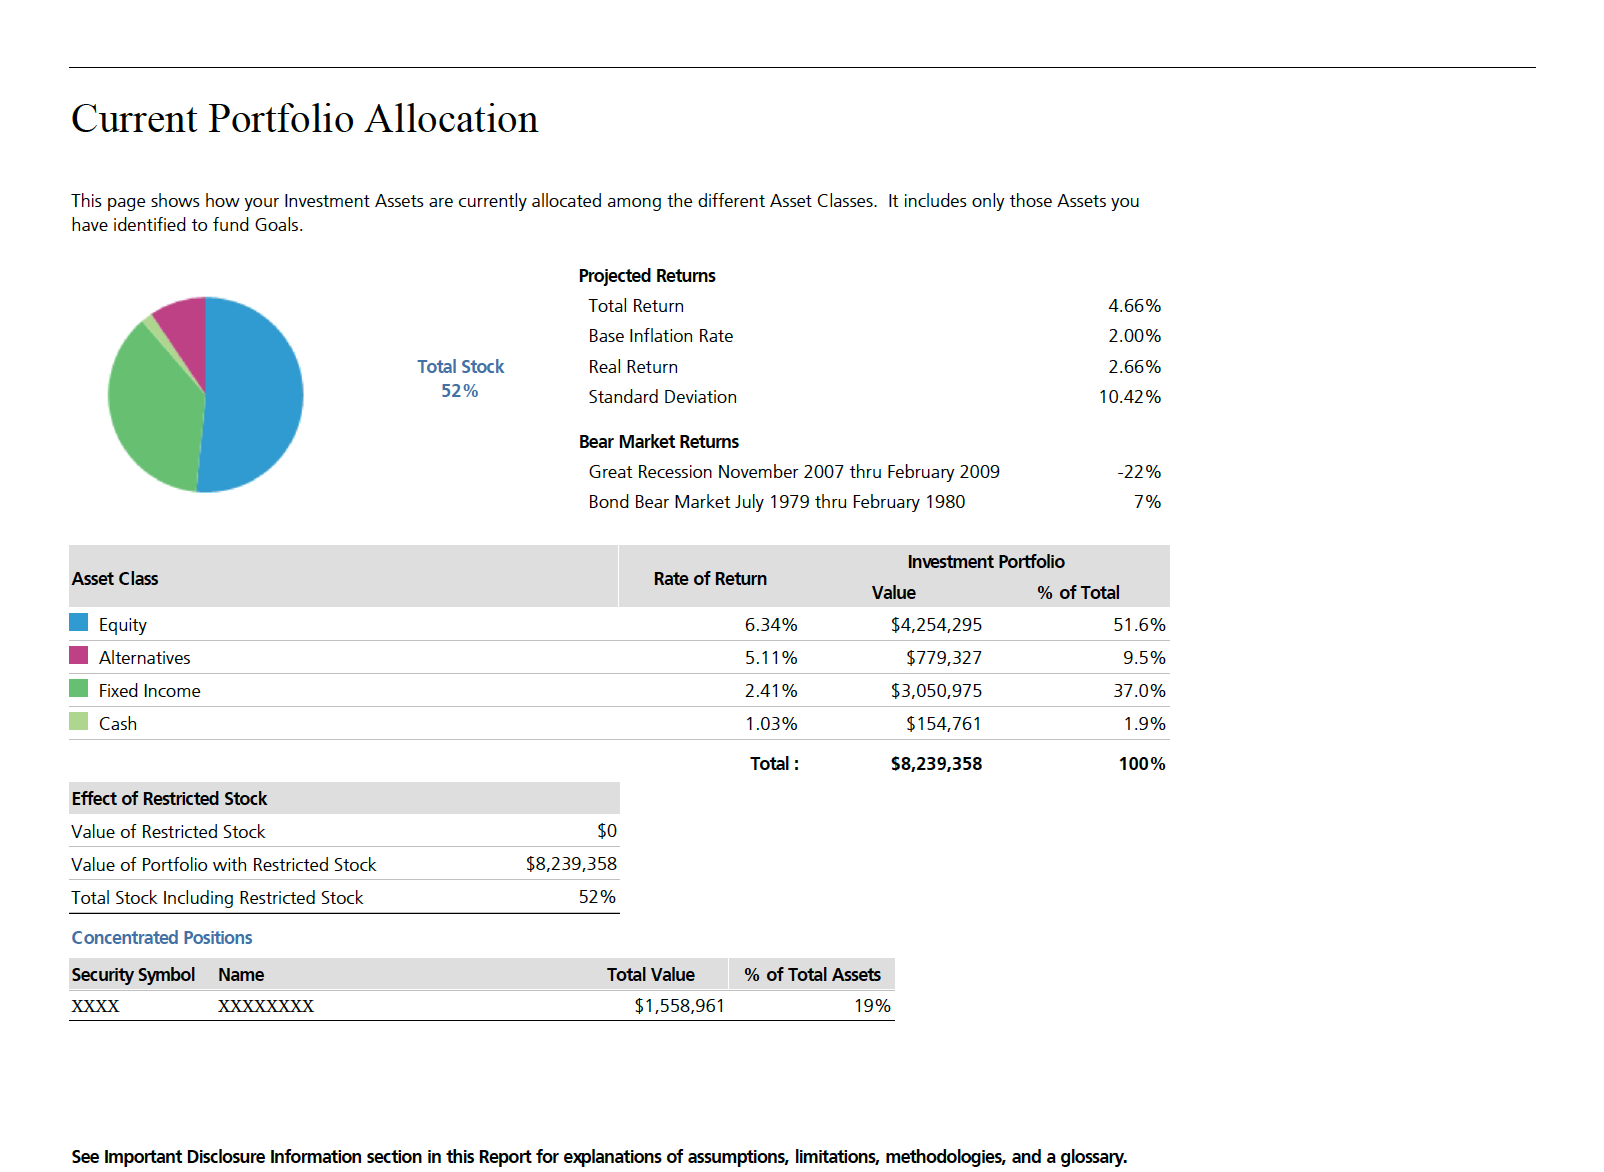Screen dimensions: 1604x1172
Task: Click the % of Total column header
Action: (1078, 593)
